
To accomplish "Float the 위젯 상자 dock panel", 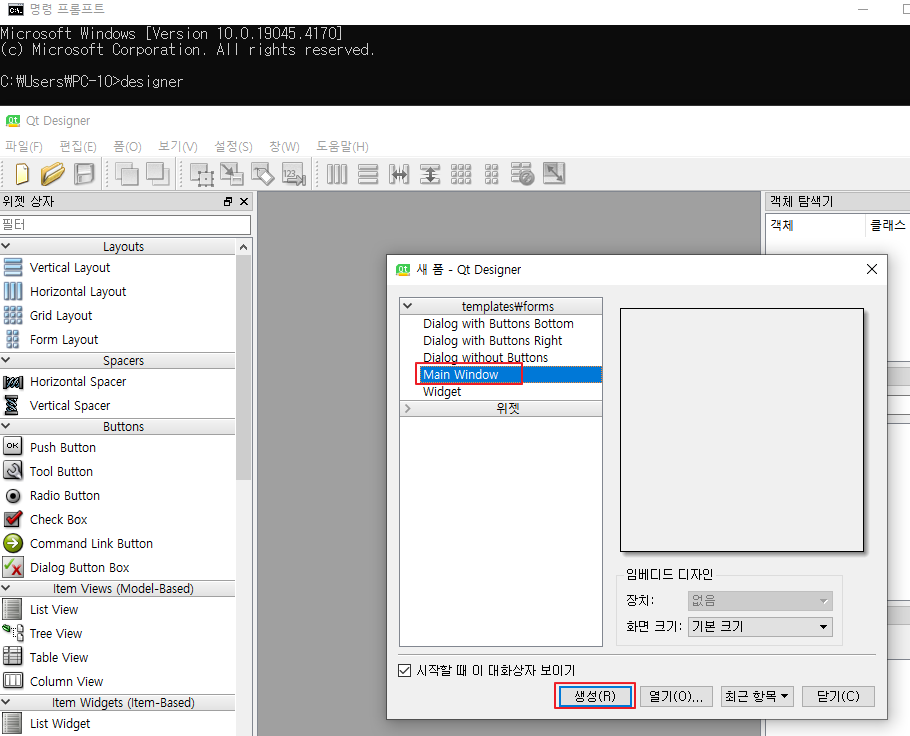I will tap(228, 201).
